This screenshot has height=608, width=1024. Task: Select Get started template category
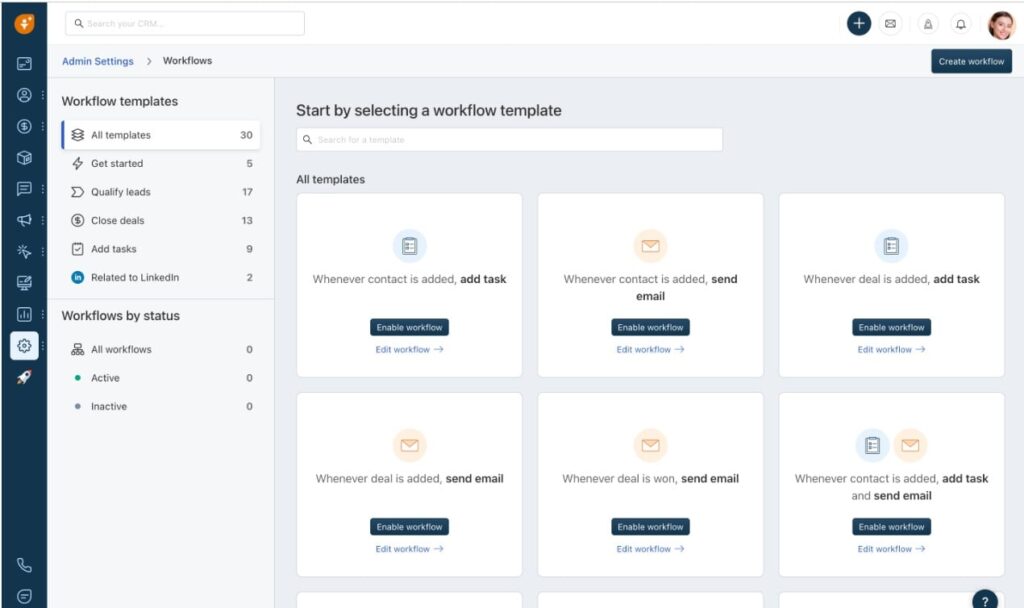161,163
